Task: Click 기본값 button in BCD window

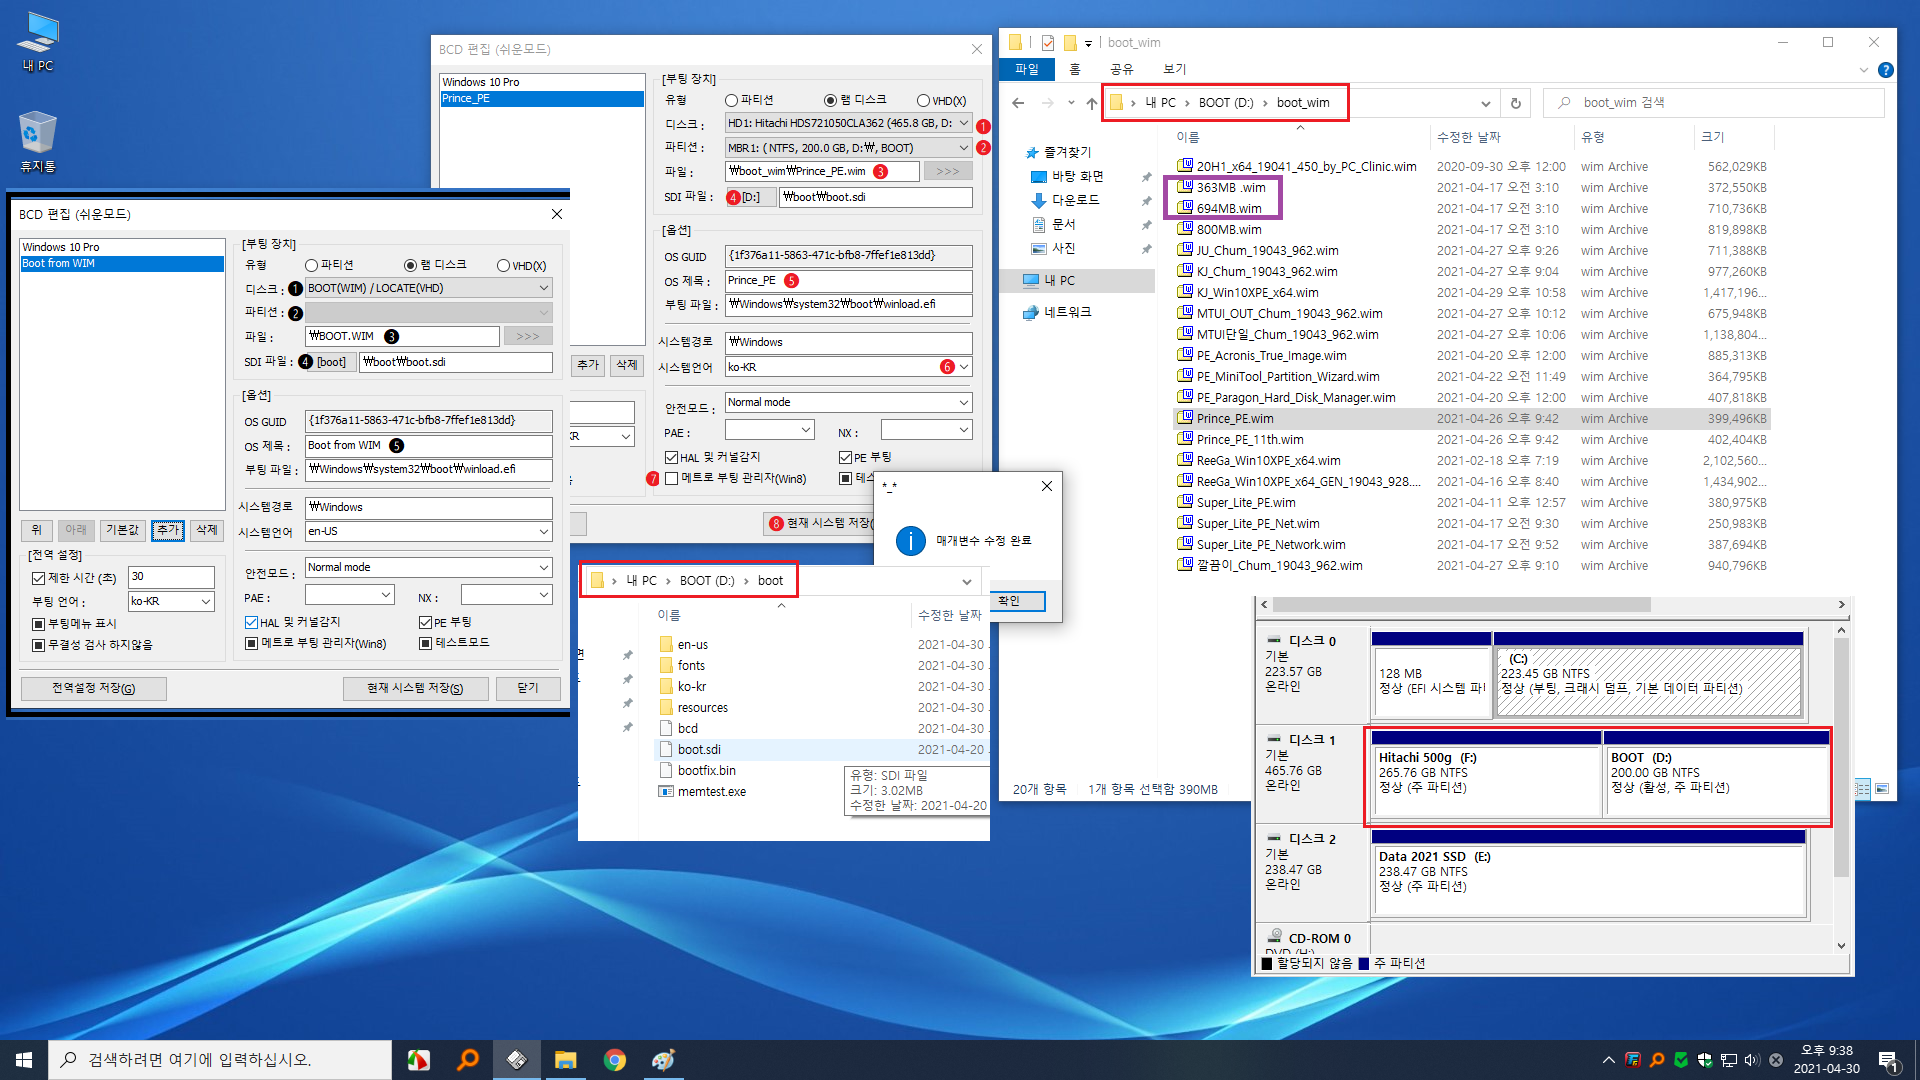Action: [x=123, y=530]
